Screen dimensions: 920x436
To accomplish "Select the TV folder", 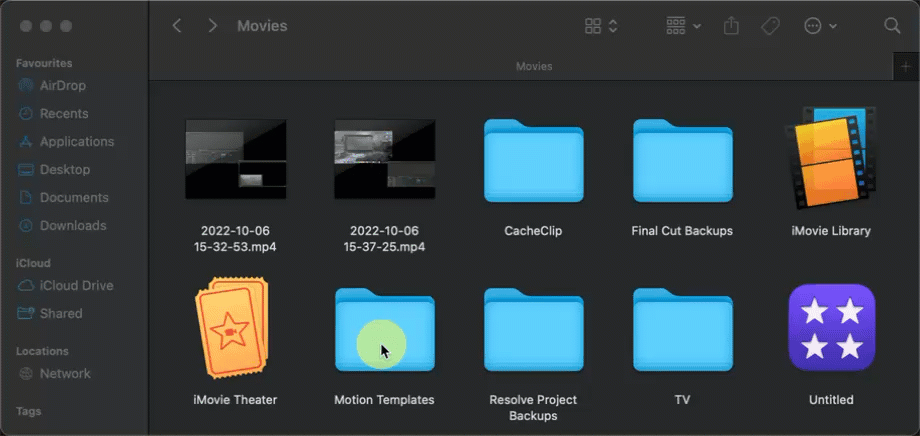I will [682, 328].
